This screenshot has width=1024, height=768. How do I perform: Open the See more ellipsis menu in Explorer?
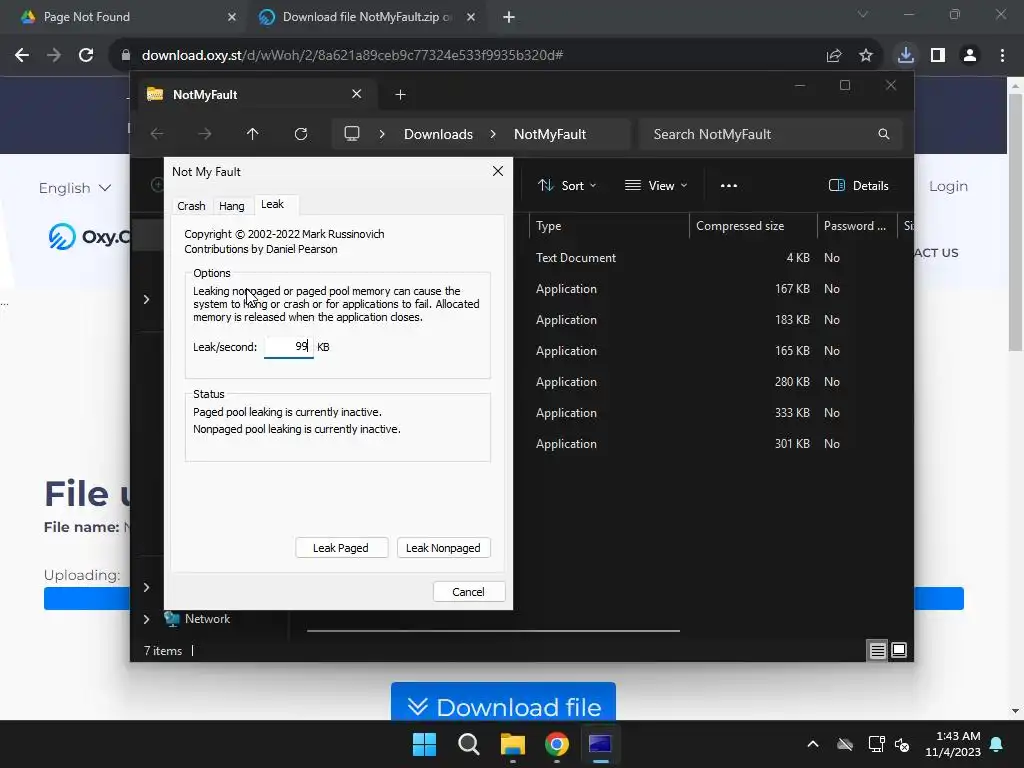tap(729, 185)
